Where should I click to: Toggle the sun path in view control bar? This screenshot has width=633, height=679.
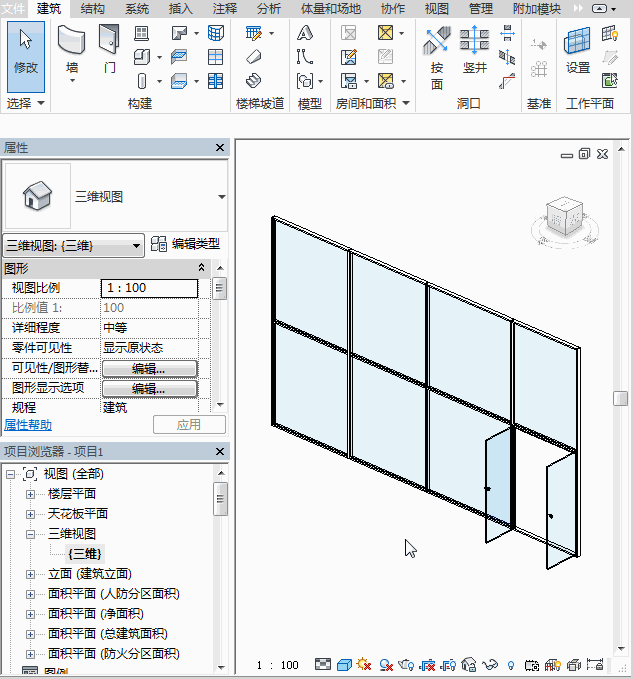(x=364, y=664)
